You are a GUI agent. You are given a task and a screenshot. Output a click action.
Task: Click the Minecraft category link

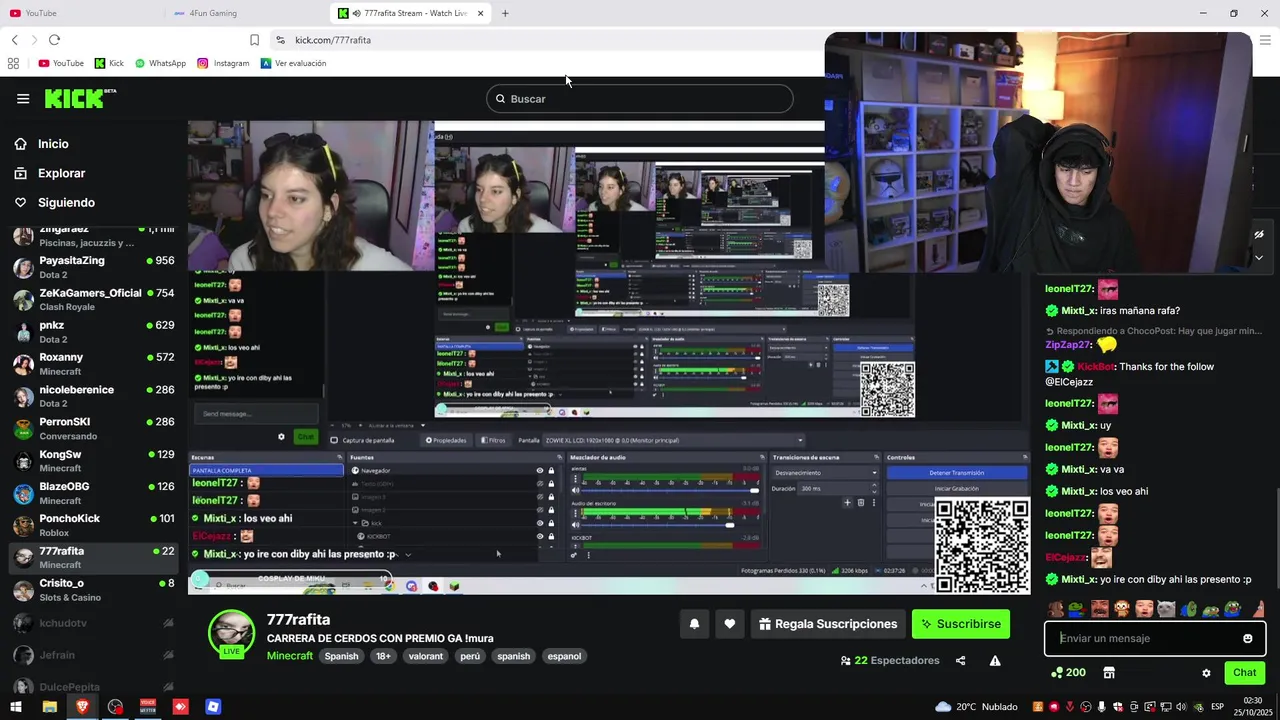pyautogui.click(x=290, y=656)
